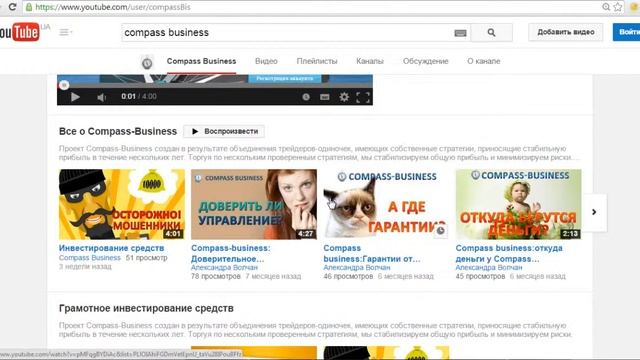640x360 pixels.
Task: Switch to the Плейлисты tab
Action: pyautogui.click(x=317, y=61)
